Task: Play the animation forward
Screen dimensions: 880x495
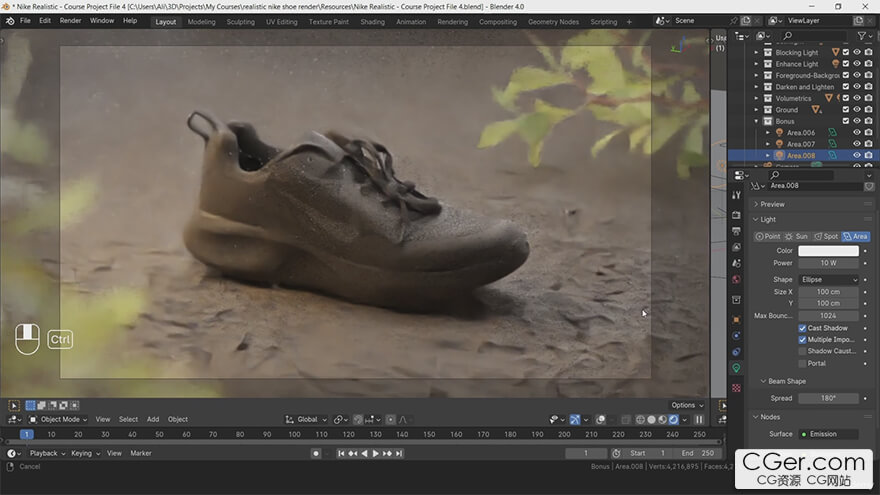Action: point(375,453)
